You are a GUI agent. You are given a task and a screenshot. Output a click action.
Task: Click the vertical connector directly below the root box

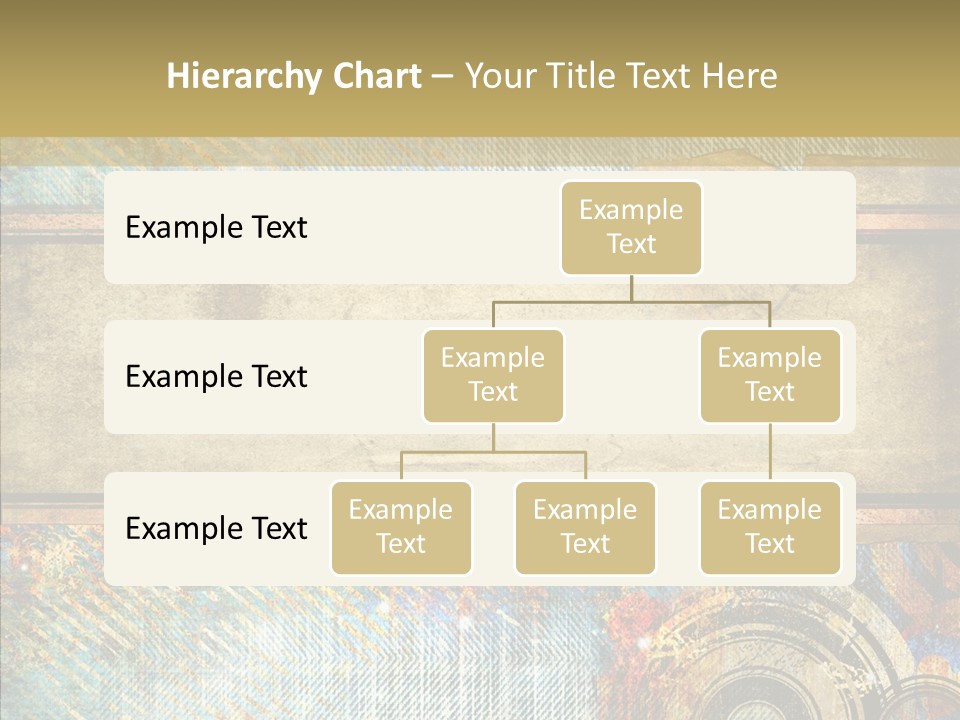pos(631,288)
